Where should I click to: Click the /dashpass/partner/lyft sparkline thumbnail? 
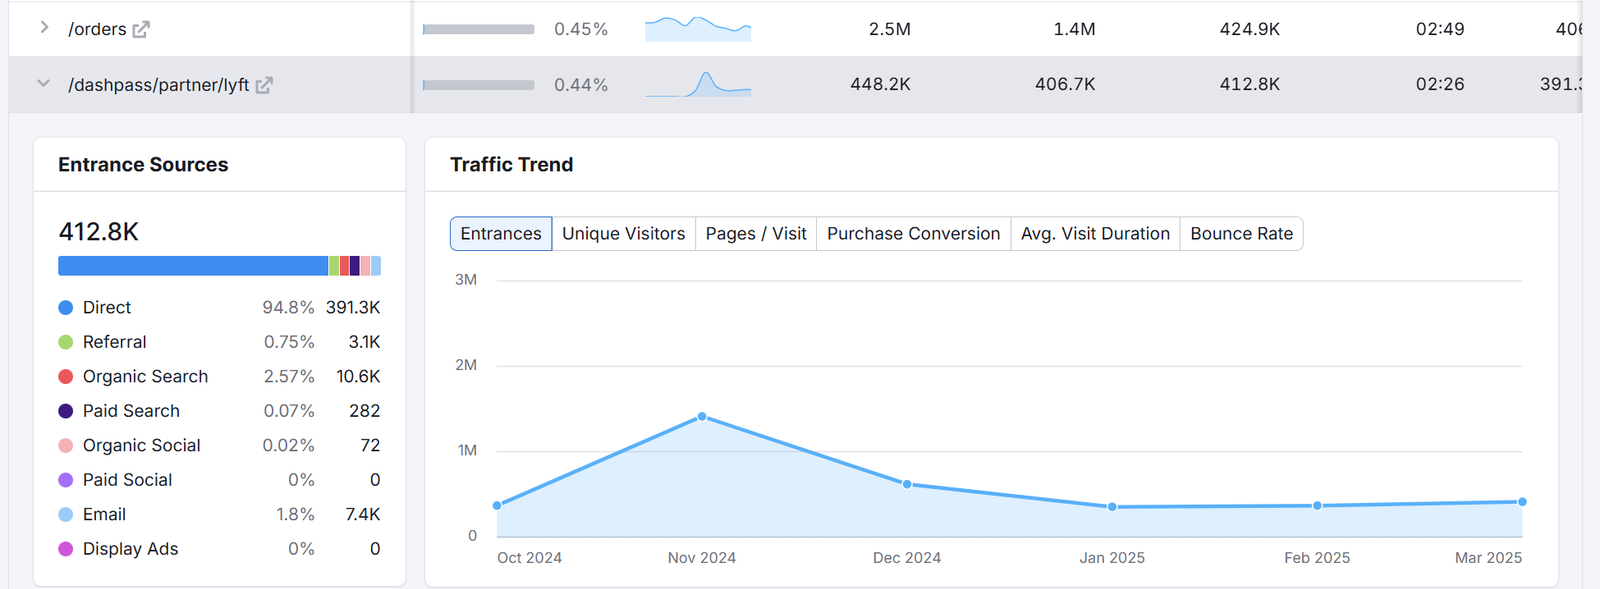(697, 84)
